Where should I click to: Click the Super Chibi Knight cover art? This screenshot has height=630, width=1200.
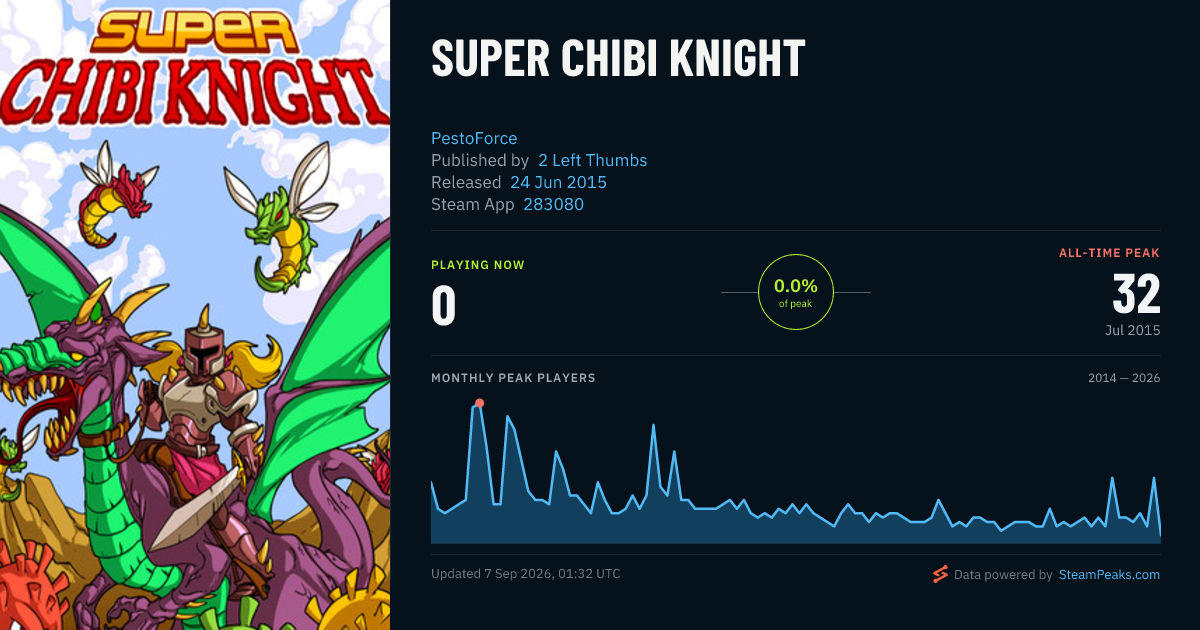(195, 315)
